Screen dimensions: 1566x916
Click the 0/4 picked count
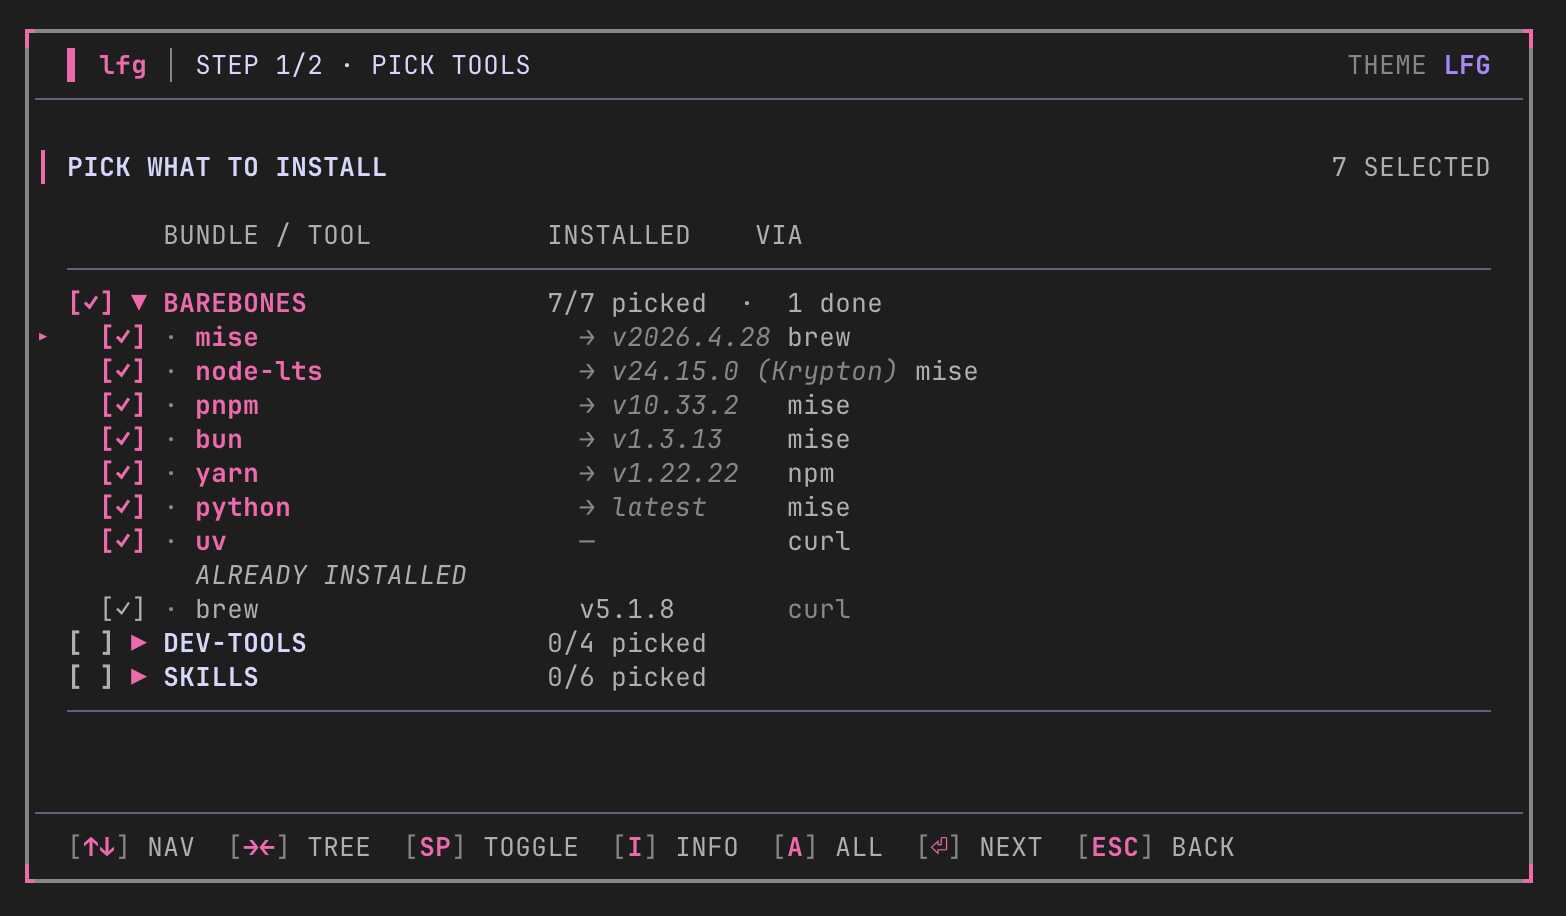[627, 643]
